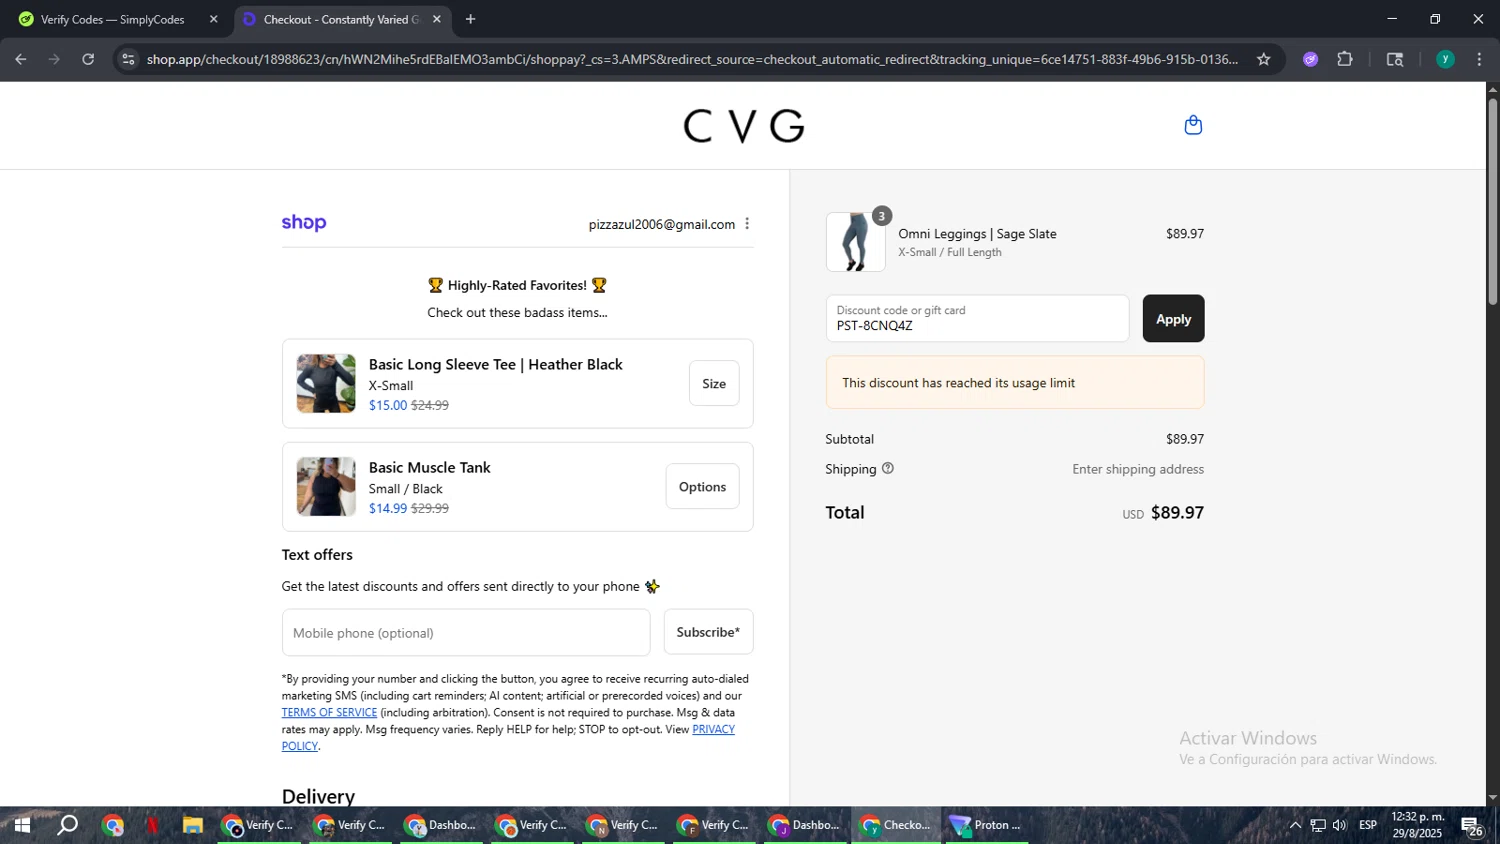1500x844 pixels.
Task: Open the volume icon in system tray
Action: point(1340,825)
